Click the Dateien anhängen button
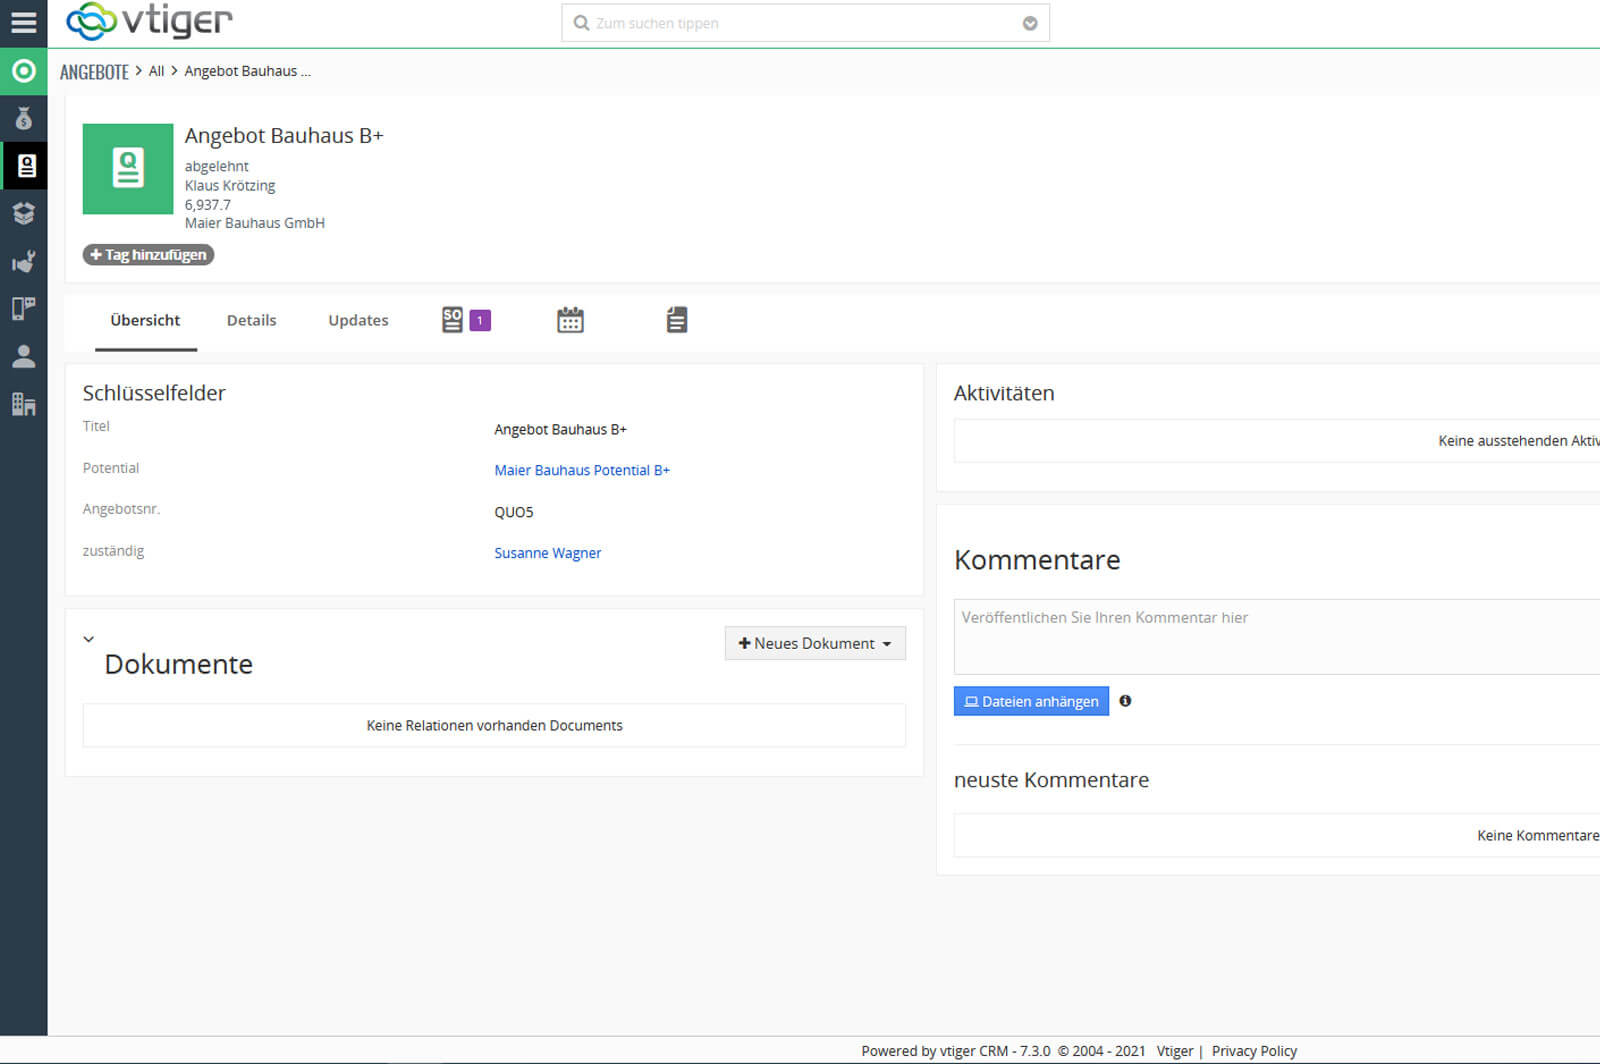This screenshot has width=1600, height=1064. 1030,701
